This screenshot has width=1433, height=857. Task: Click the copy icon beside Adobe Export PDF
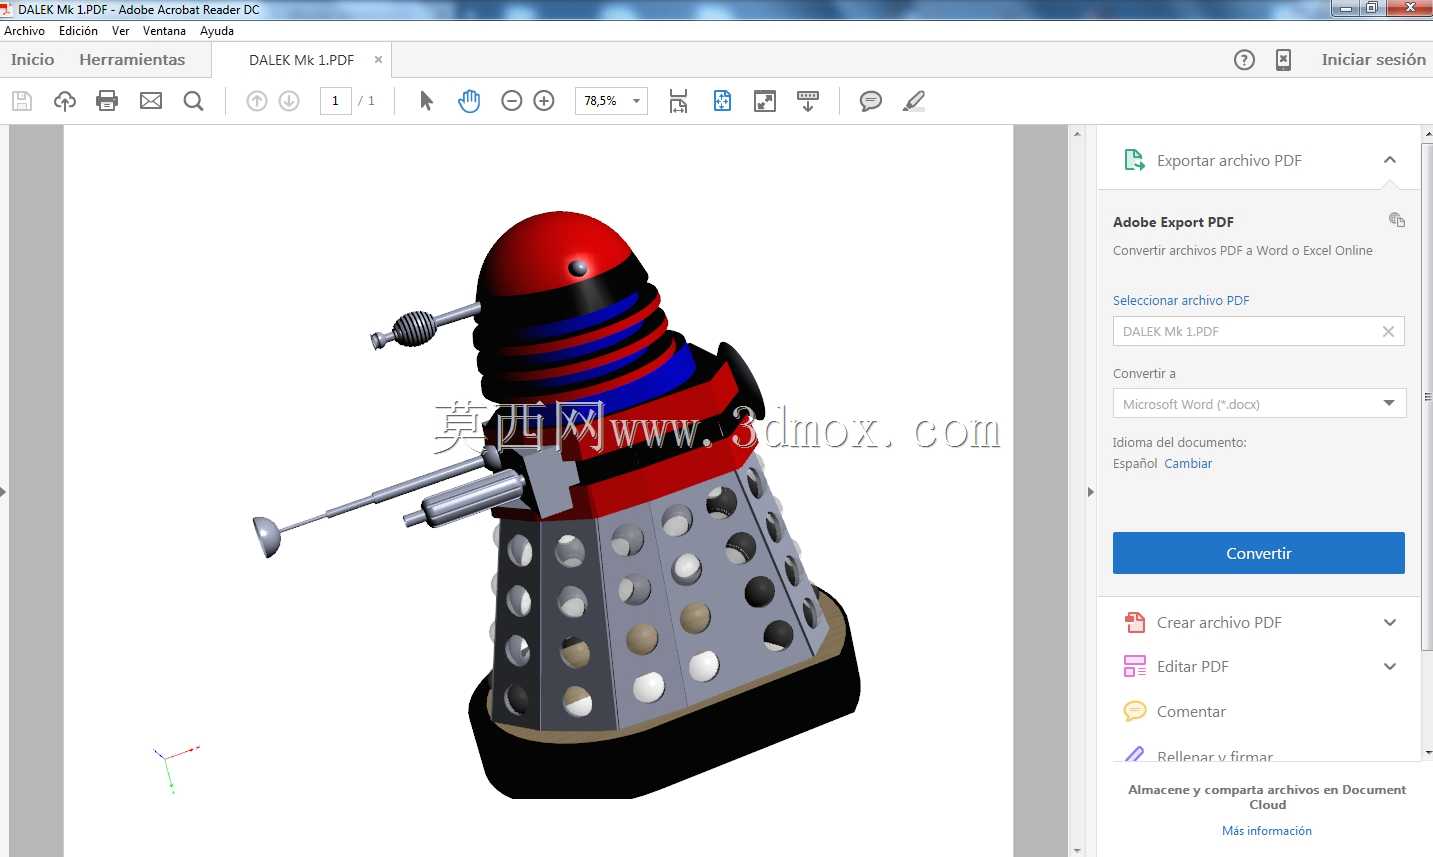pyautogui.click(x=1397, y=220)
